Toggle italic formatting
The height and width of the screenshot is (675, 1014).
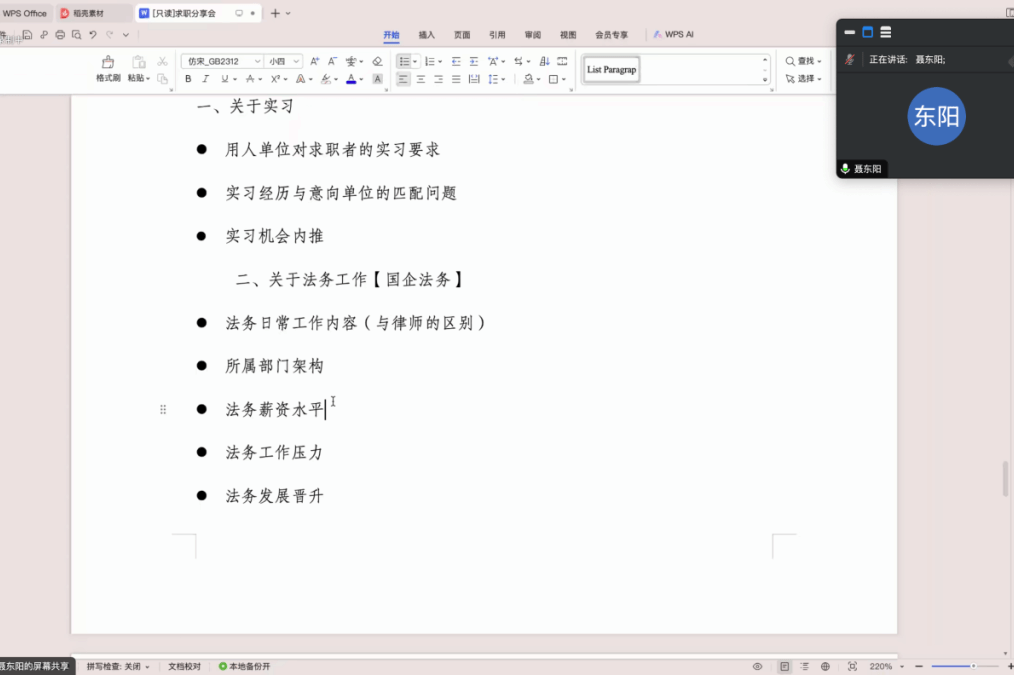pos(206,79)
